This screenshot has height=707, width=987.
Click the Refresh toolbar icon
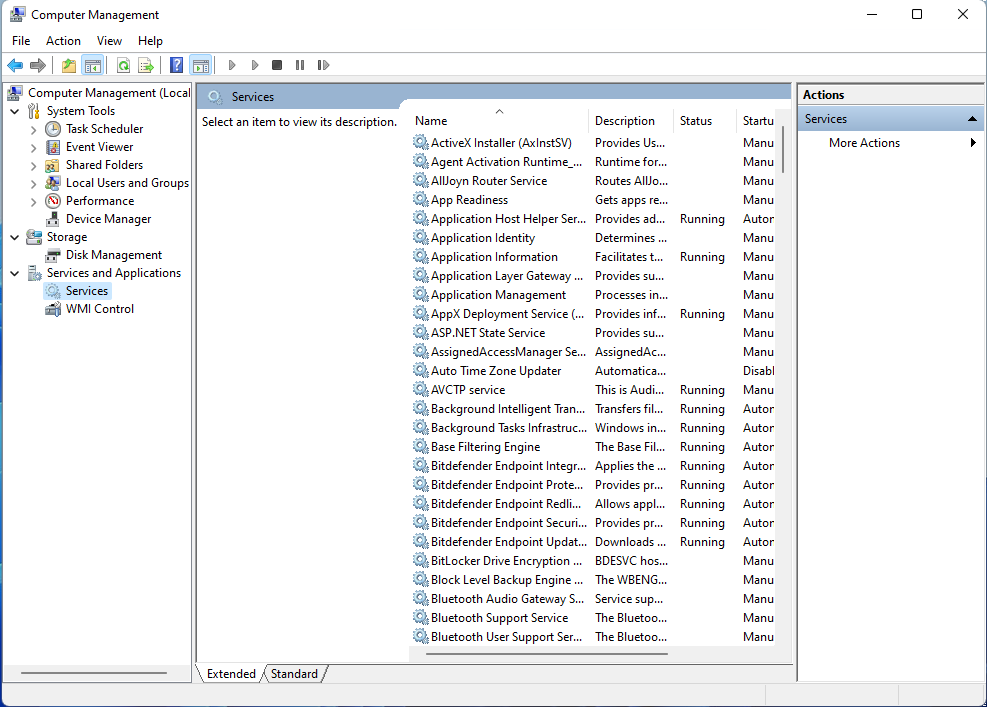tap(123, 65)
